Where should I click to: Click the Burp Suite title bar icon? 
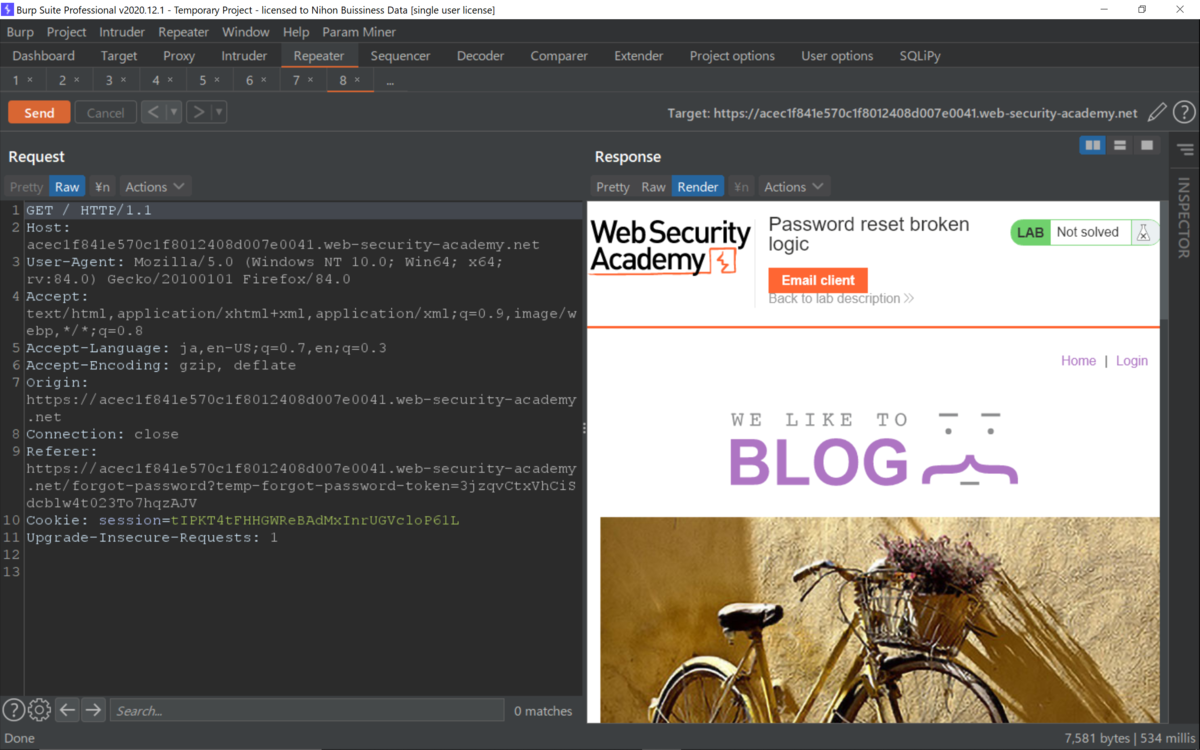click(8, 10)
